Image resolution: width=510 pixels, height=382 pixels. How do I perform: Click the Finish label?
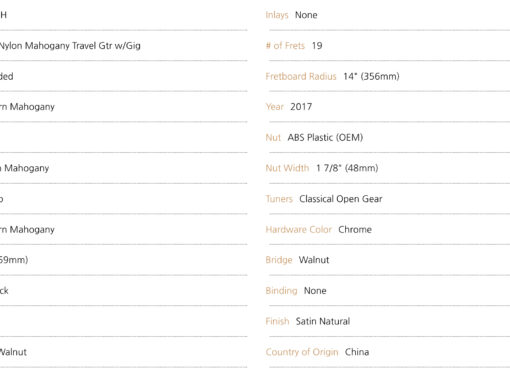[x=277, y=321]
